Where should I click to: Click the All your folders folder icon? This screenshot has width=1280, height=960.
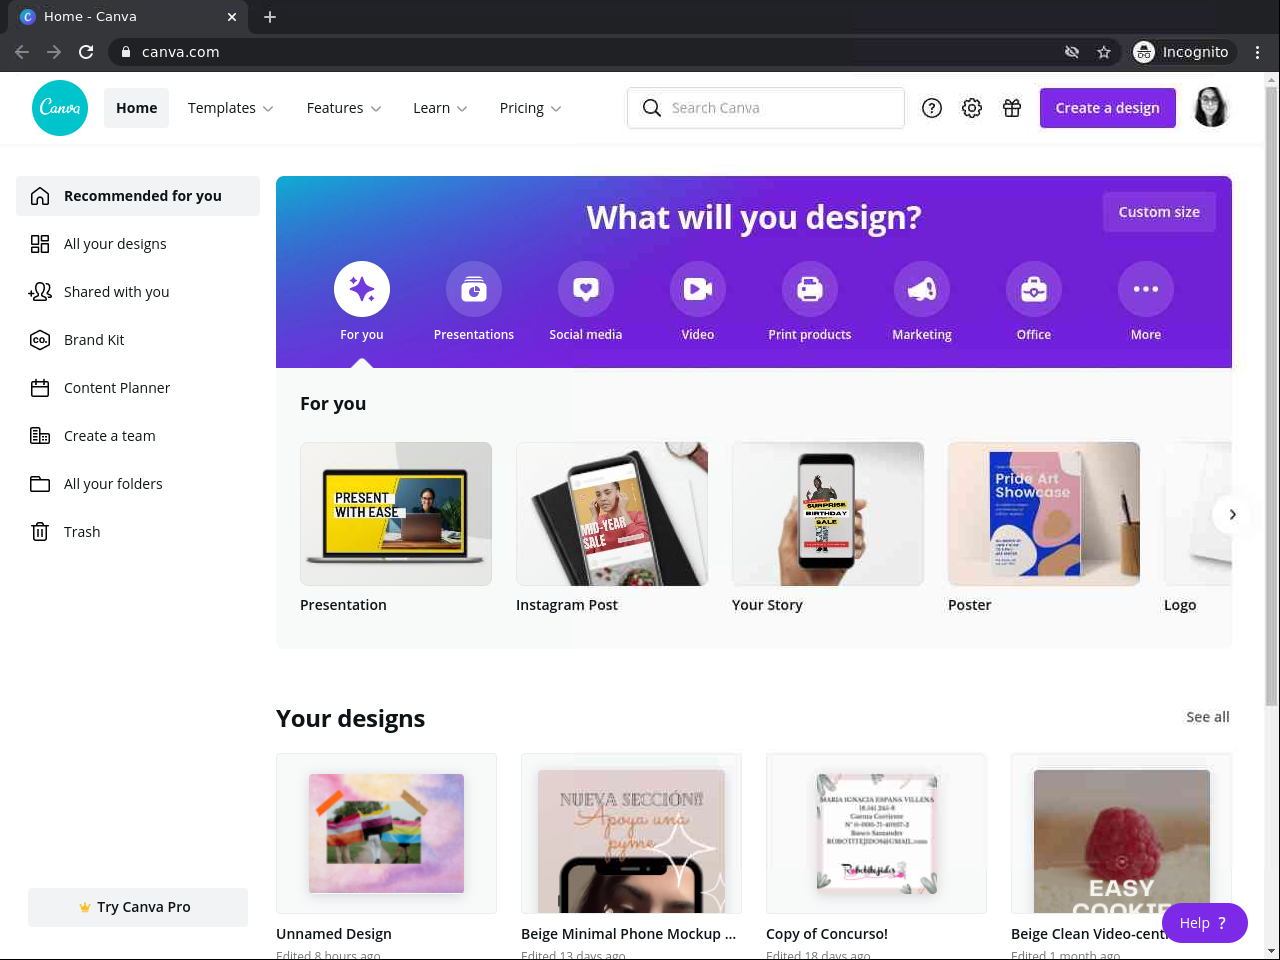coord(40,484)
